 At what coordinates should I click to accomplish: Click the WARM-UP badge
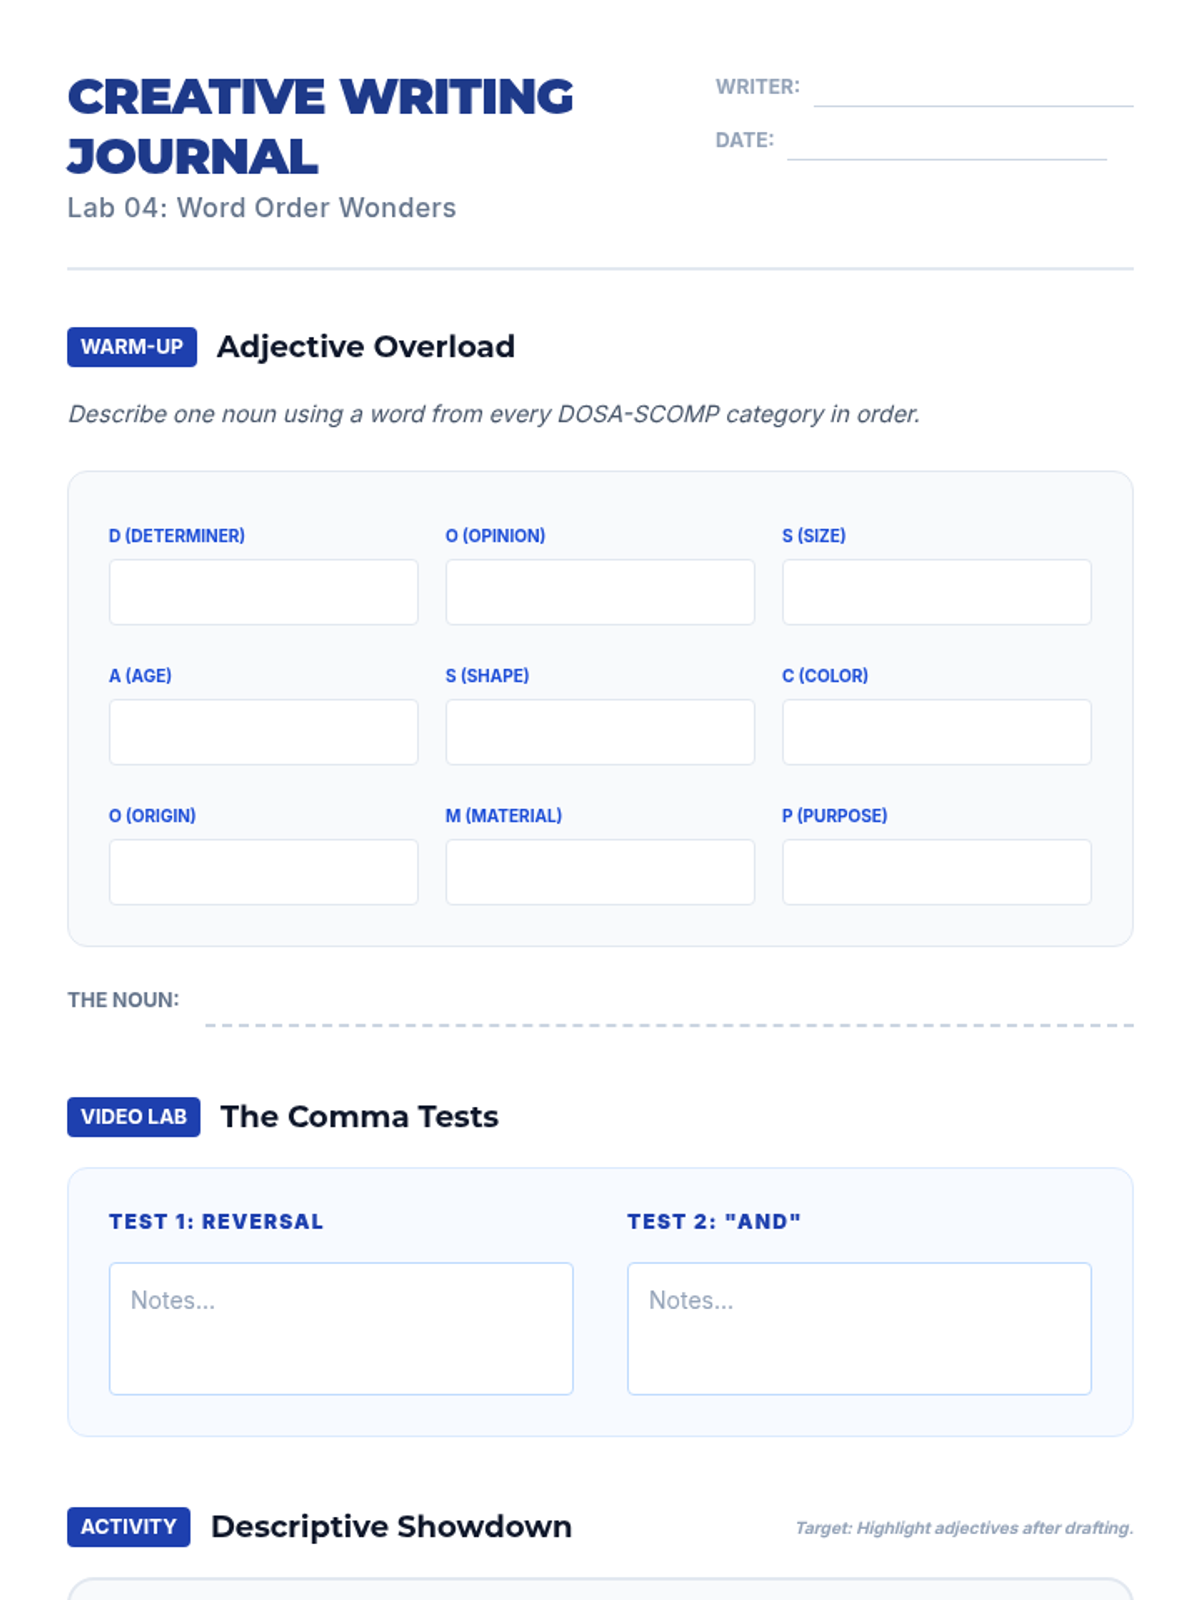coord(132,347)
